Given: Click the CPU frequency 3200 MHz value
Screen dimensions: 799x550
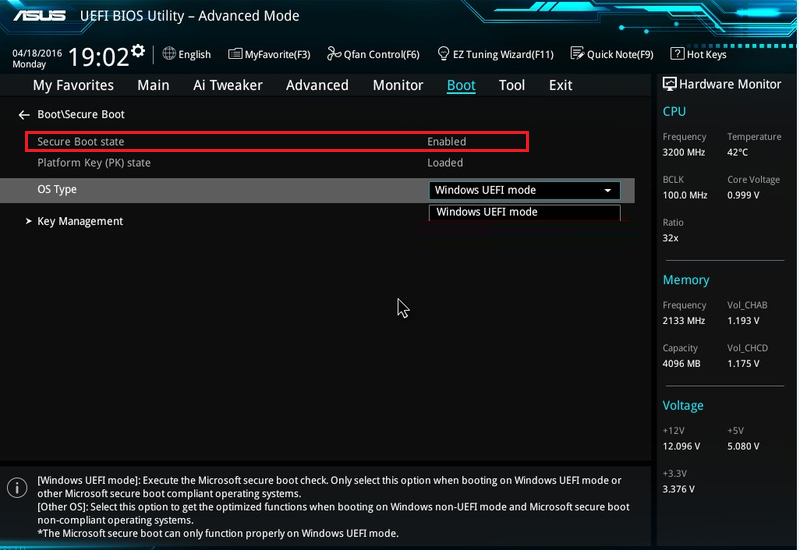Looking at the screenshot, I should point(684,152).
